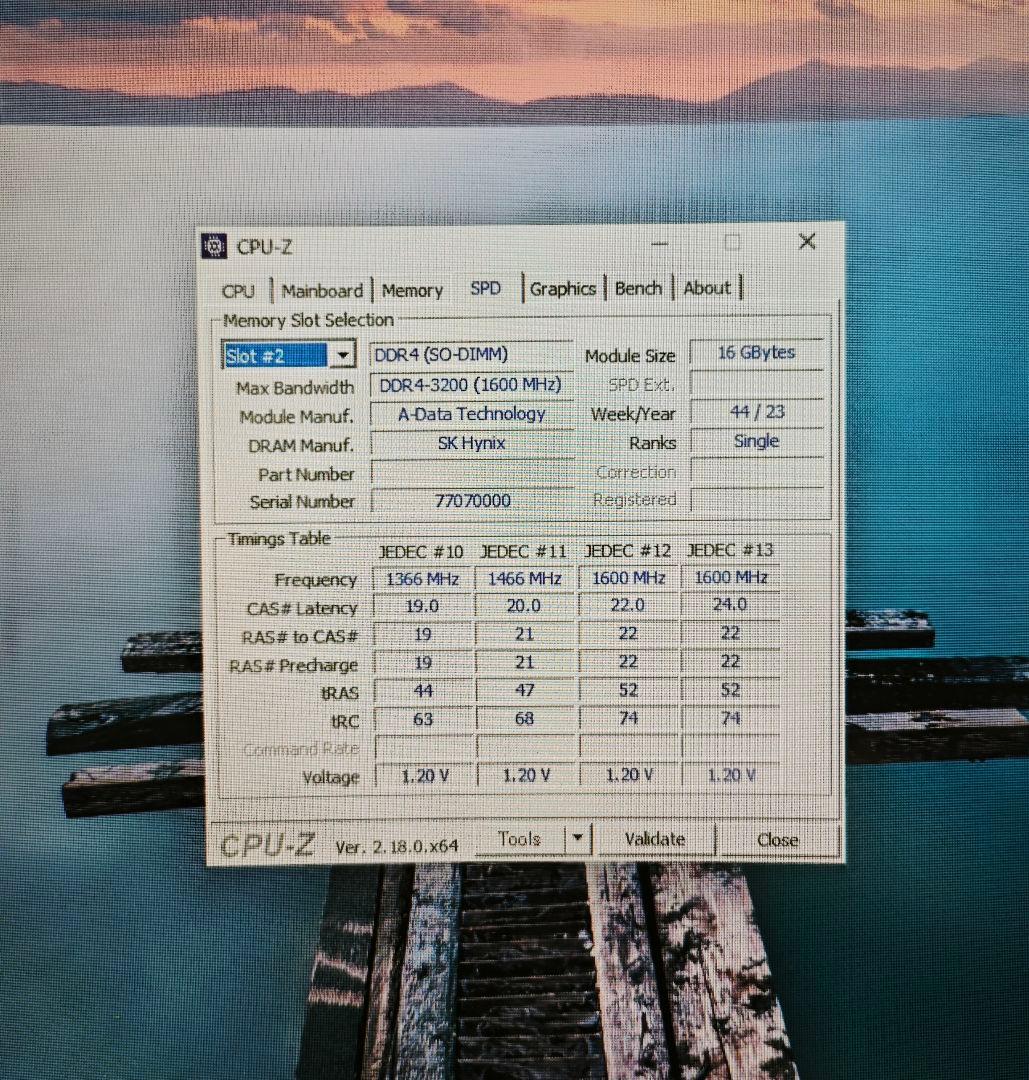Switch to the Memory tab

(412, 291)
